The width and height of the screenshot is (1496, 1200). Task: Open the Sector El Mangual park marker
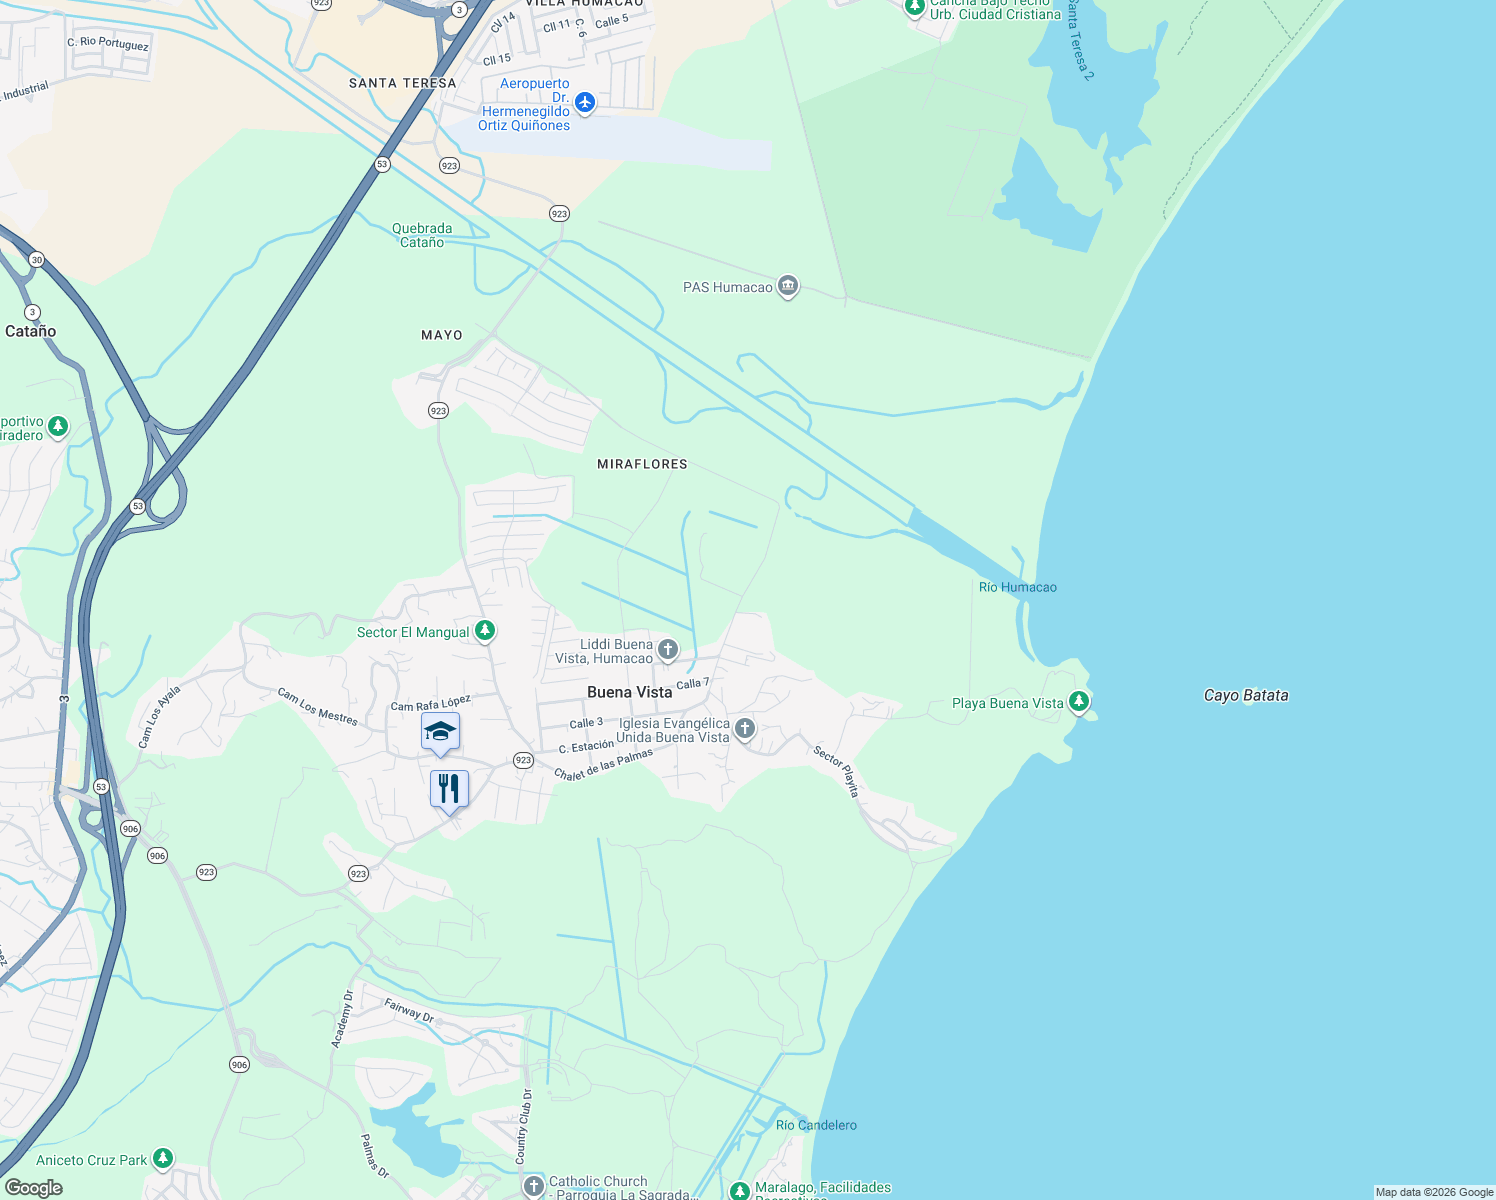pyautogui.click(x=485, y=631)
